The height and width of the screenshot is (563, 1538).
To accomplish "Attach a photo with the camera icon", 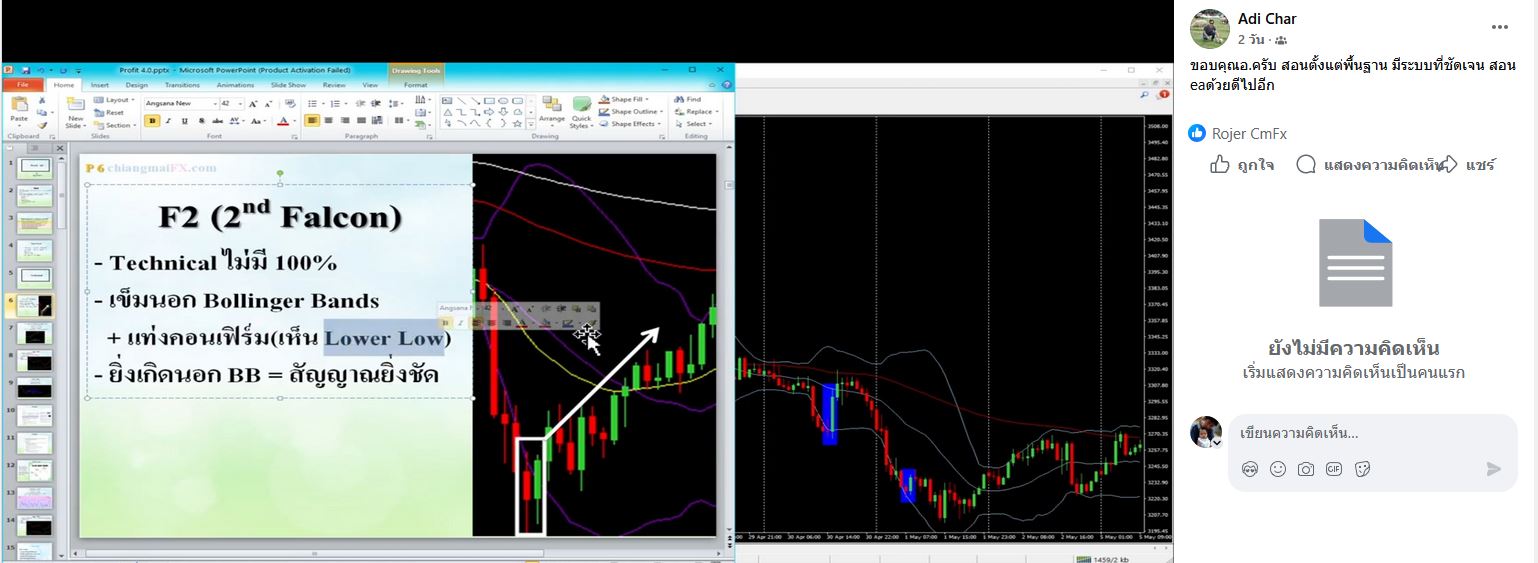I will 1305,469.
